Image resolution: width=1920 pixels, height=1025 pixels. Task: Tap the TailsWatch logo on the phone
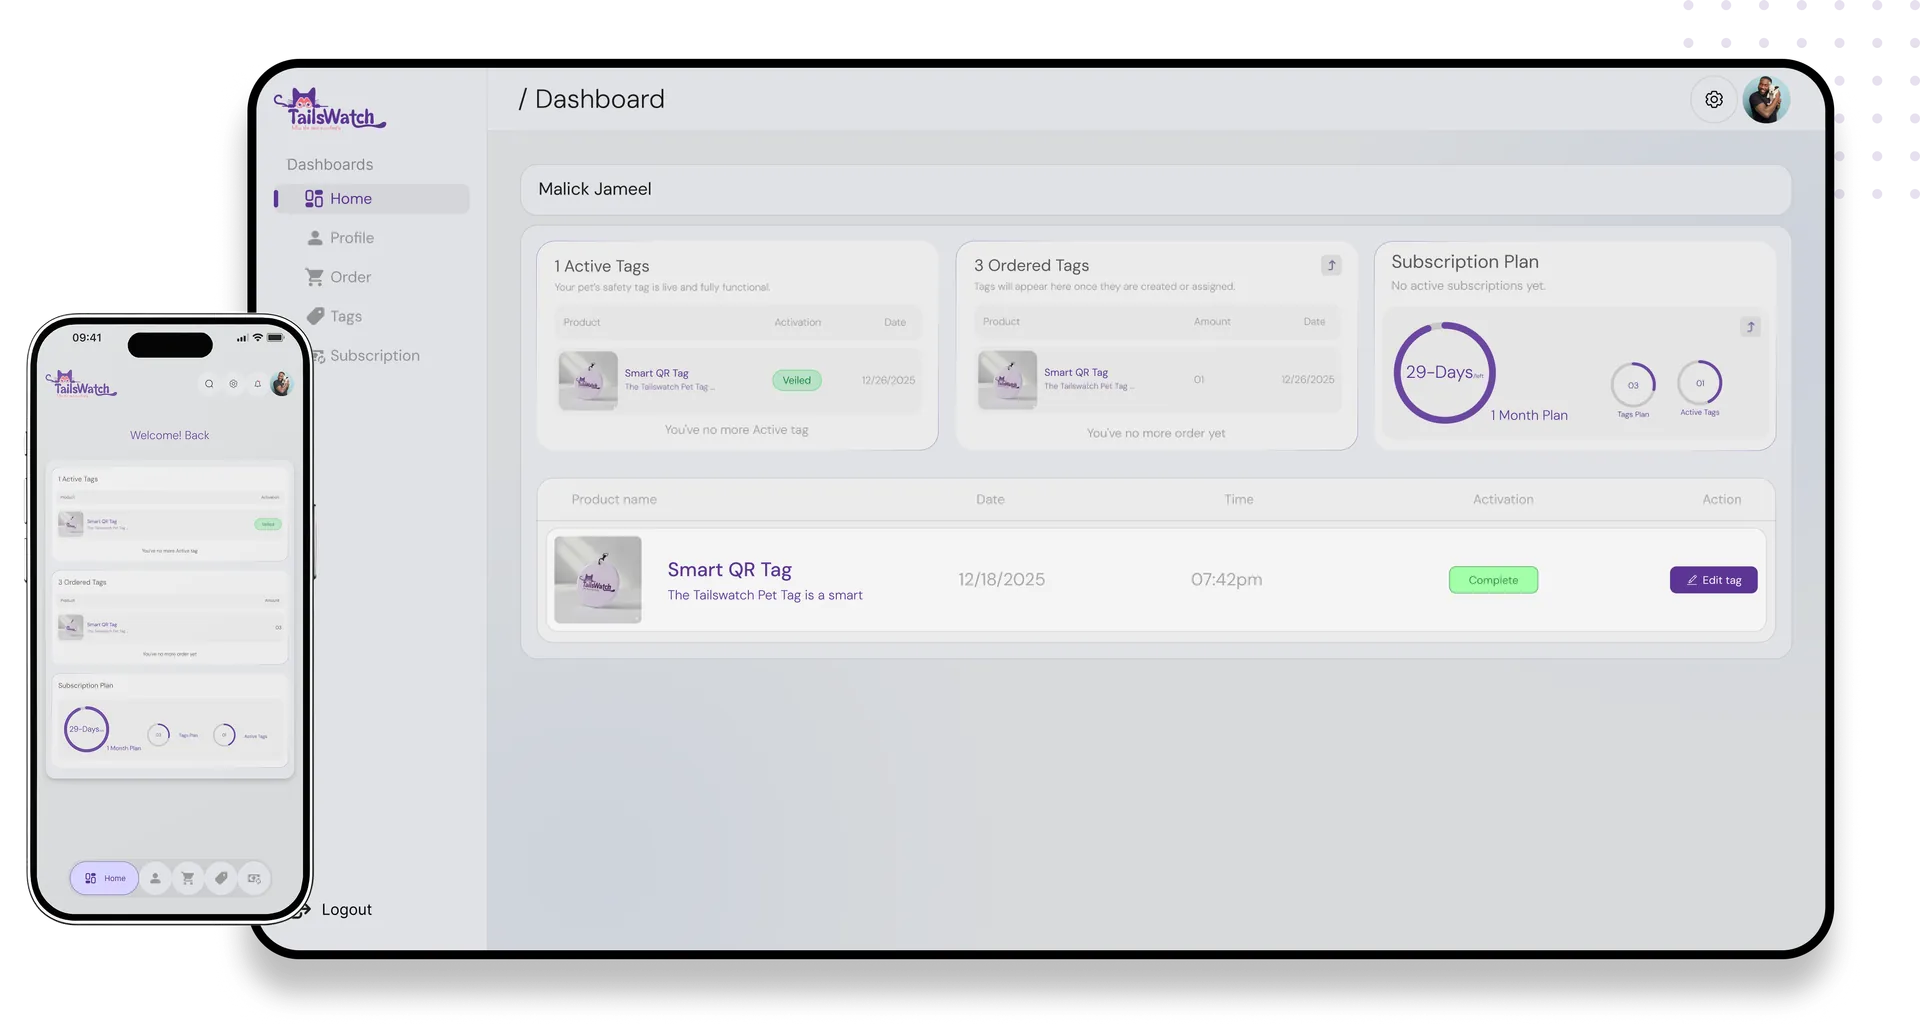click(x=81, y=384)
